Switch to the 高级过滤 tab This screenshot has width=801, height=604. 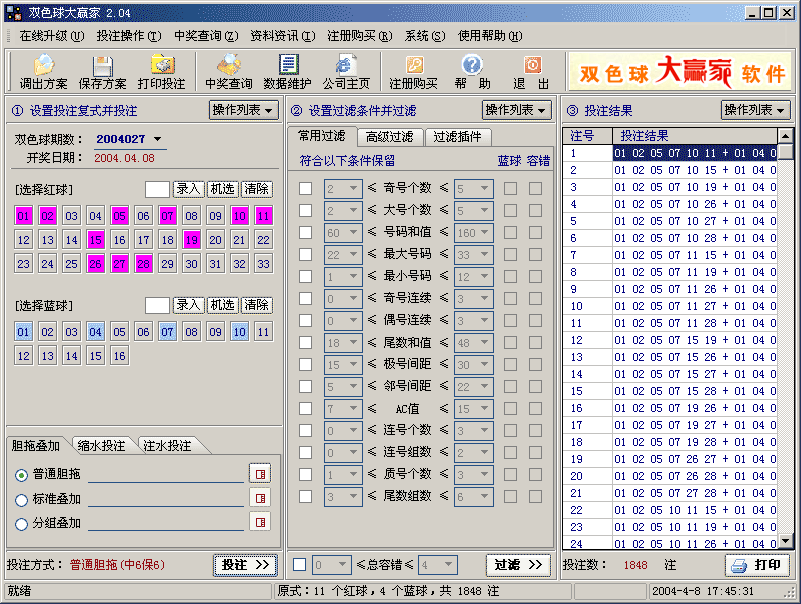389,137
